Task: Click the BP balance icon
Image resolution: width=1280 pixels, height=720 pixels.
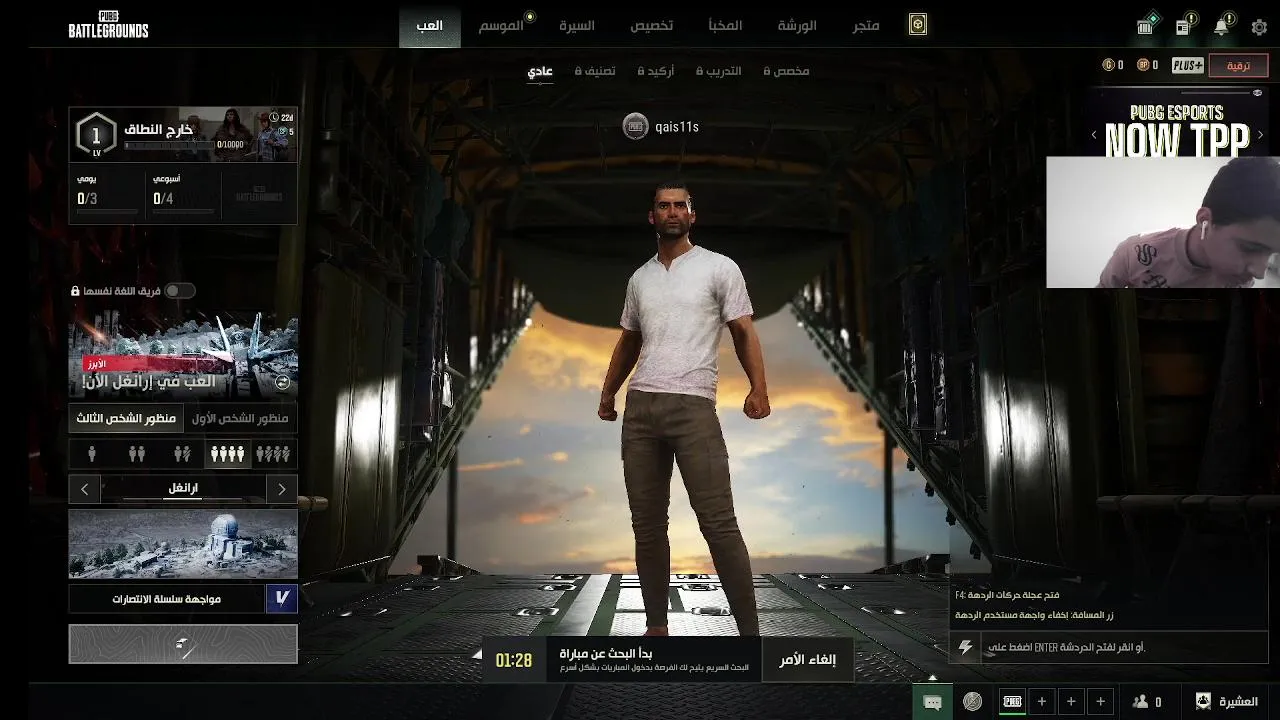Action: [1142, 65]
